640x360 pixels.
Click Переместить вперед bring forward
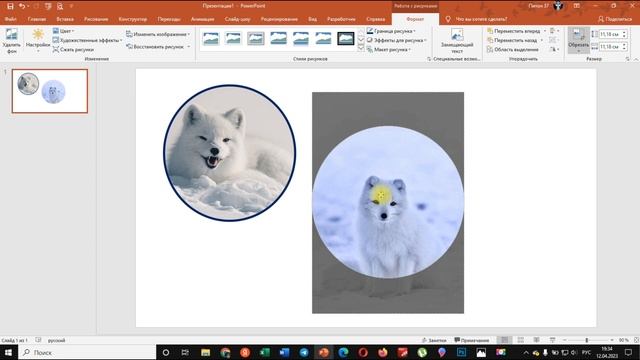pyautogui.click(x=514, y=31)
